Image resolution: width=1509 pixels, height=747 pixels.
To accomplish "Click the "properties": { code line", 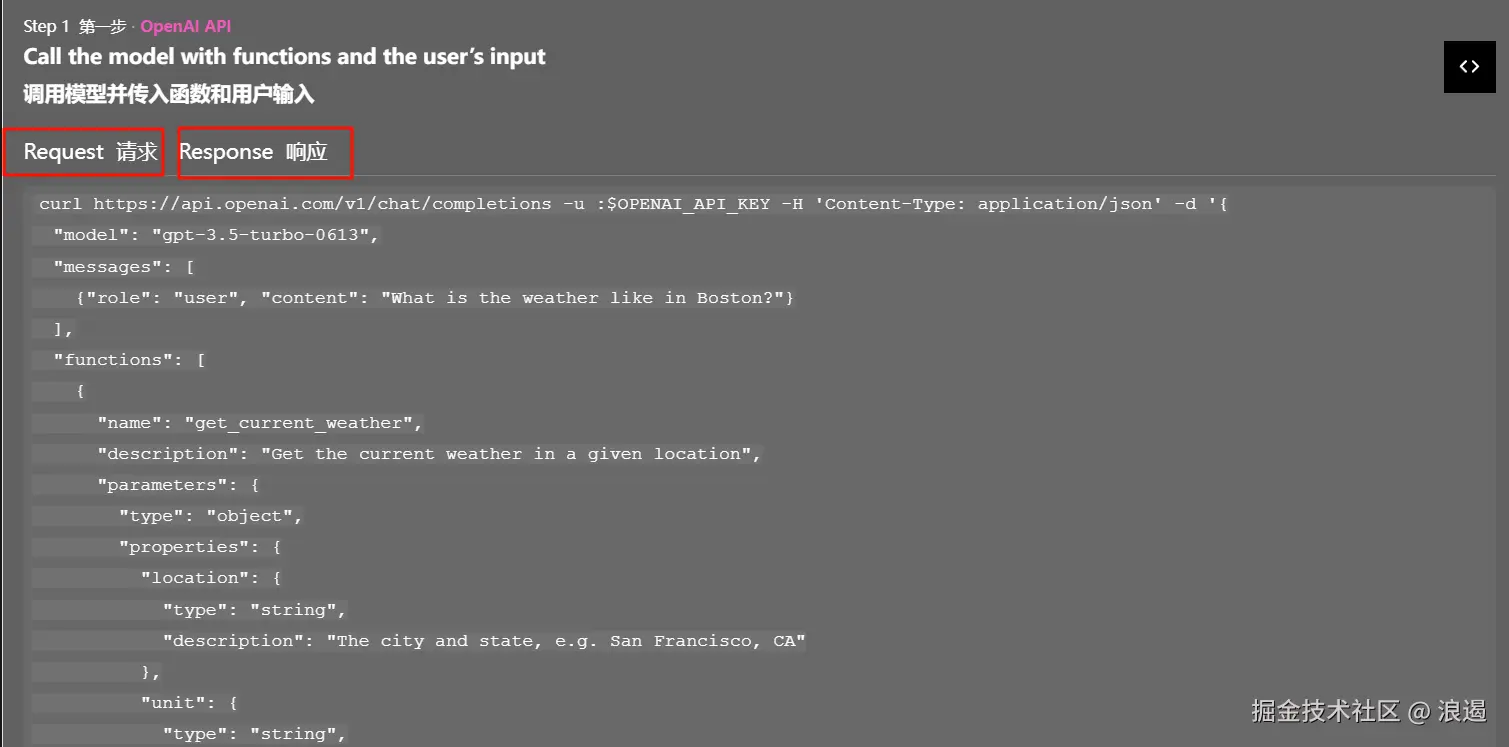I will [x=200, y=547].
